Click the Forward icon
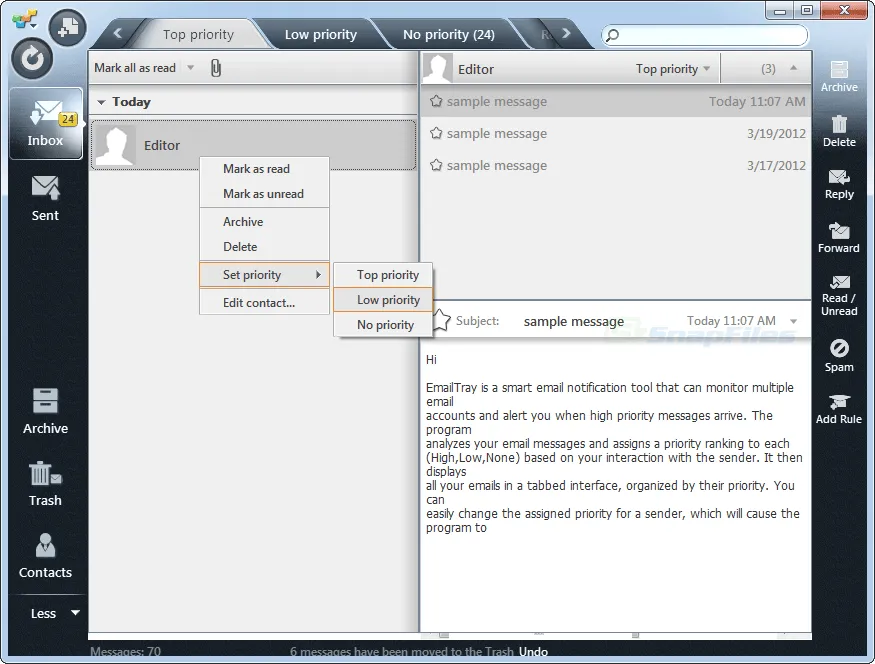Viewport: 875px width, 664px height. (839, 230)
